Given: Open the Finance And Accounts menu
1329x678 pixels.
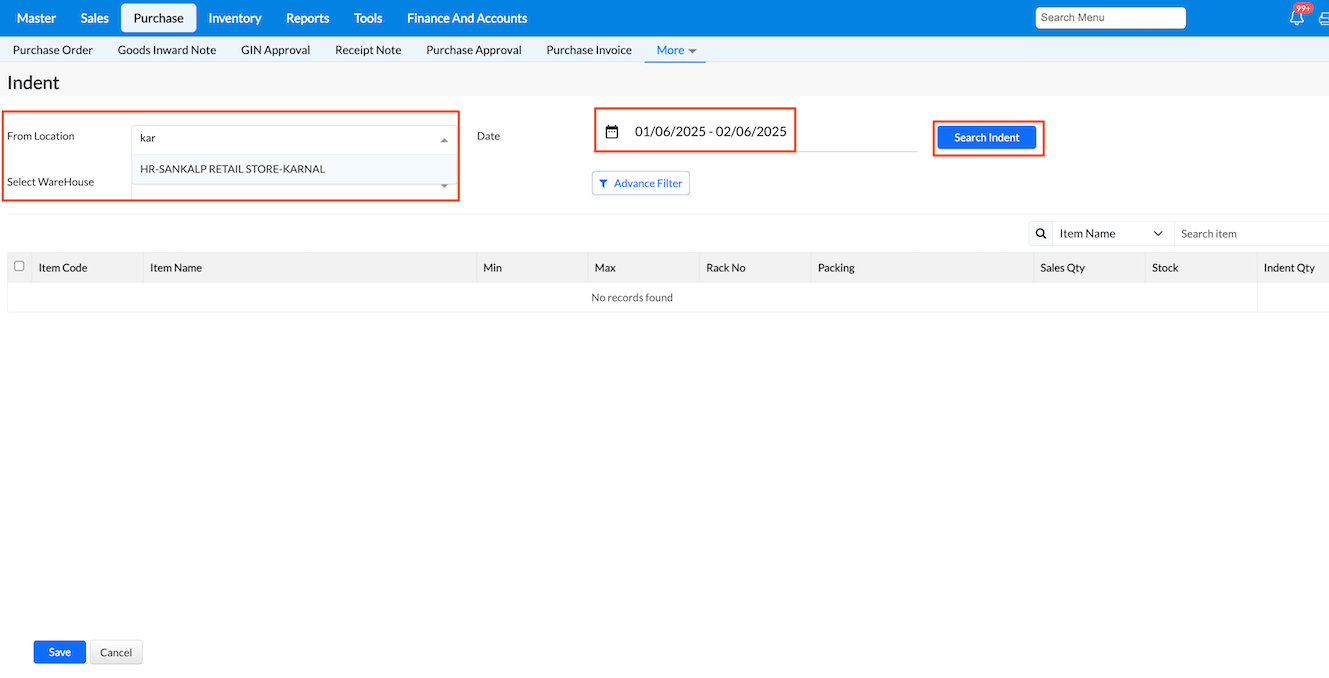Looking at the screenshot, I should [x=467, y=18].
